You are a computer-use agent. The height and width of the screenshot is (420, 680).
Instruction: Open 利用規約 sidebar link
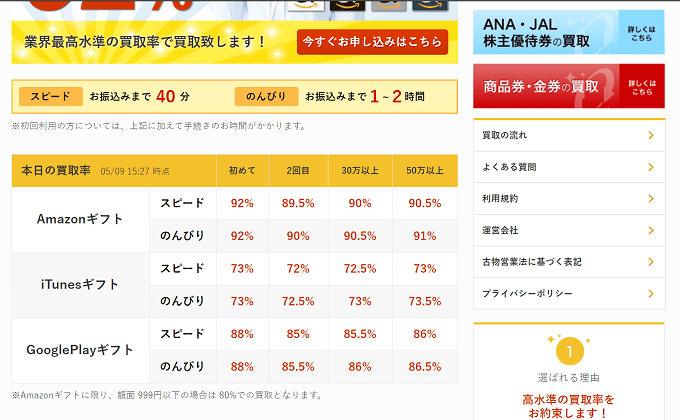point(569,199)
